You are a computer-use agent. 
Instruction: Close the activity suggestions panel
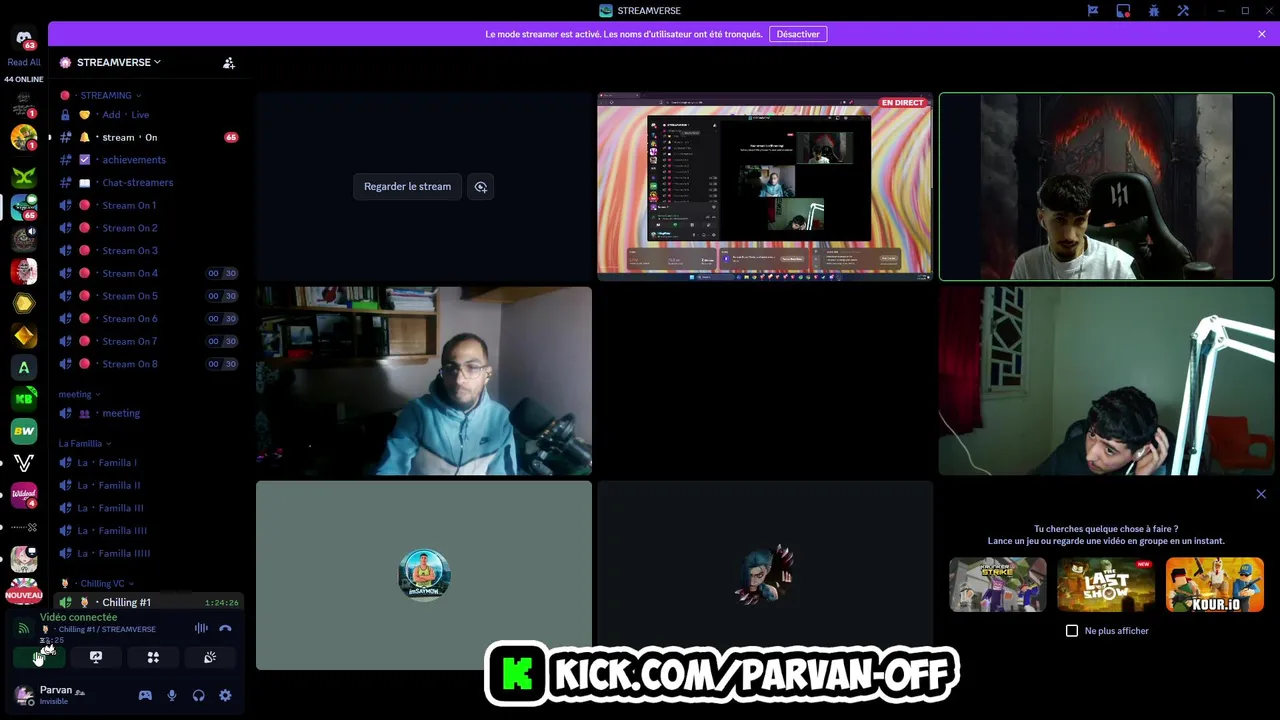(x=1261, y=494)
